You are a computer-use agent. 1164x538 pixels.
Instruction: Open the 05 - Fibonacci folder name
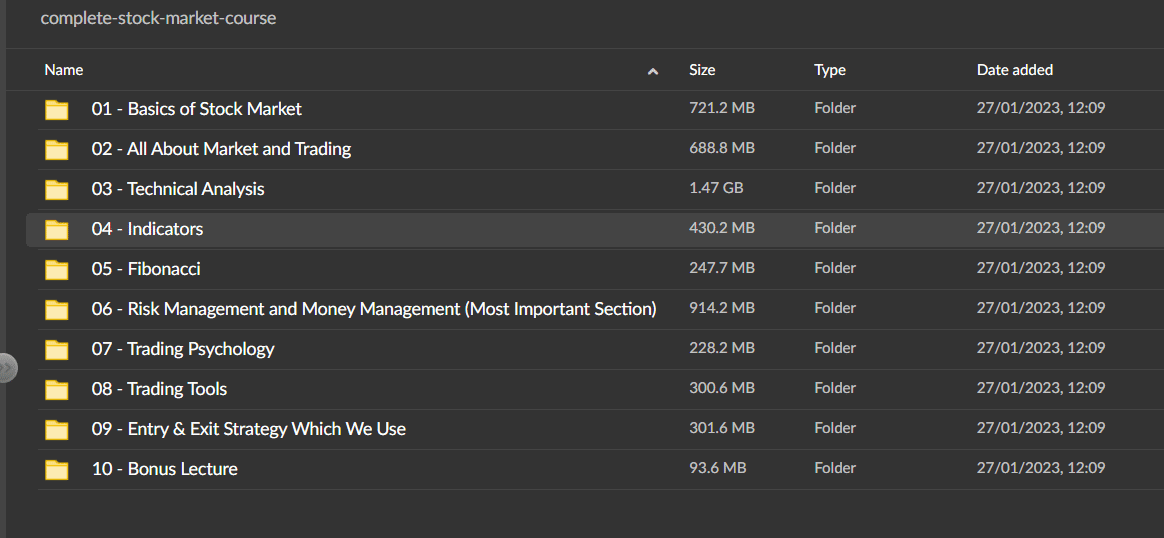pyautogui.click(x=146, y=269)
